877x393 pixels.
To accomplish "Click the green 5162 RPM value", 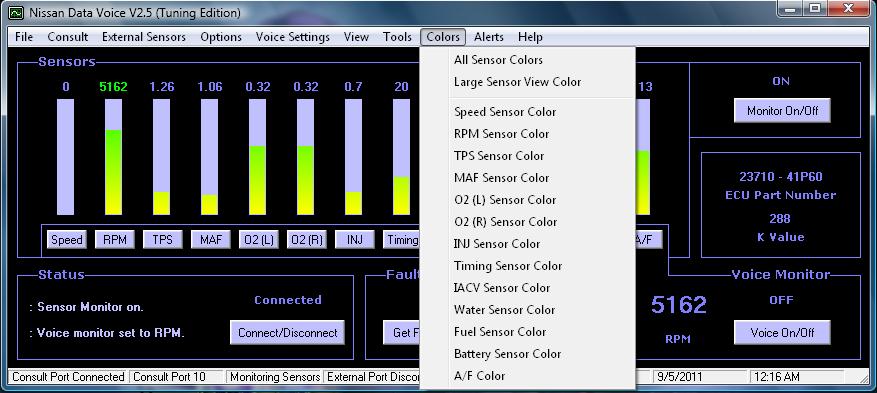I will pyautogui.click(x=114, y=87).
